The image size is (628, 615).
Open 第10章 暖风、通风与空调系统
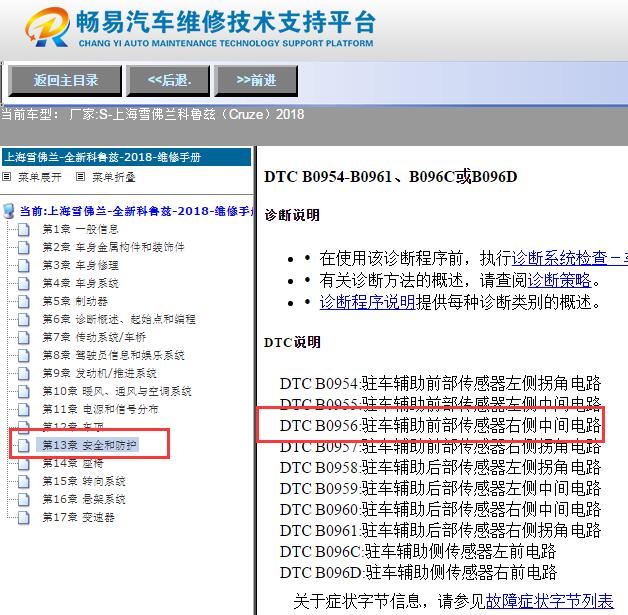point(117,391)
